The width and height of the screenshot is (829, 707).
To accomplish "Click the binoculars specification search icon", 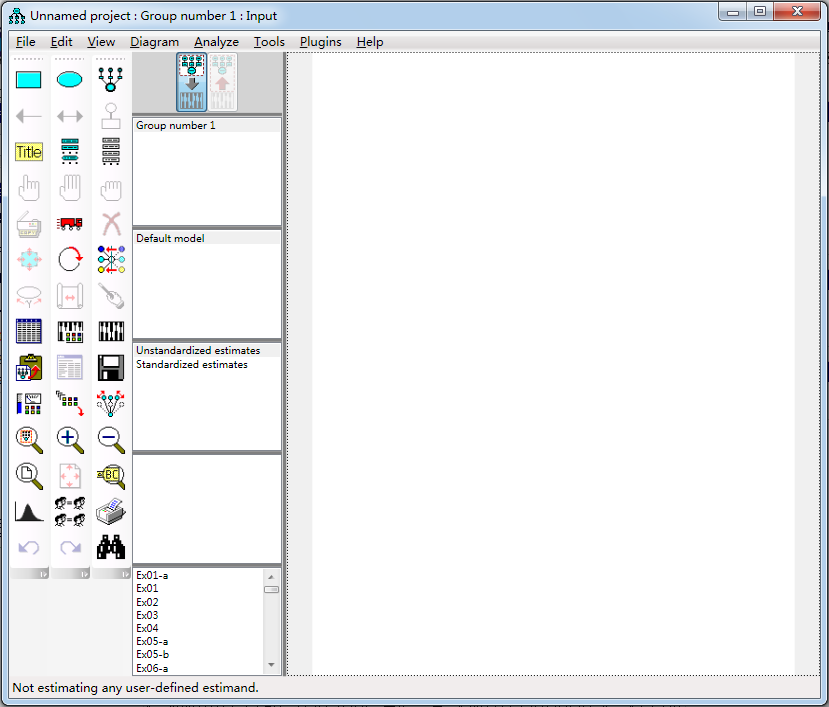I will (111, 548).
